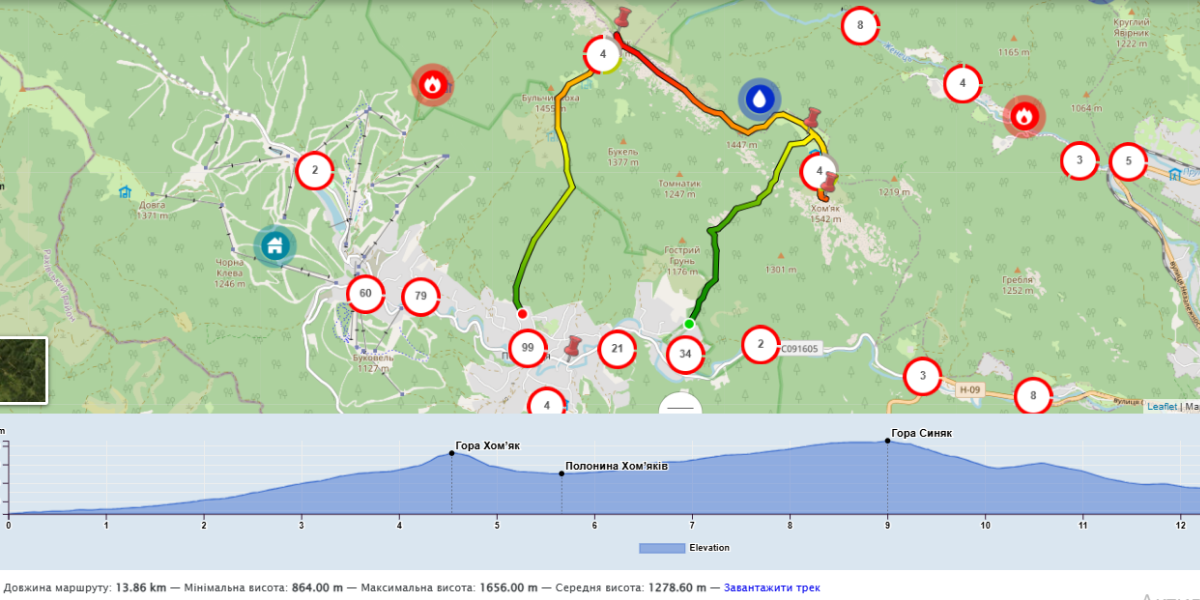Open the cluster marker numbered 5
Viewport: 1200px width, 600px height.
pyautogui.click(x=1129, y=160)
